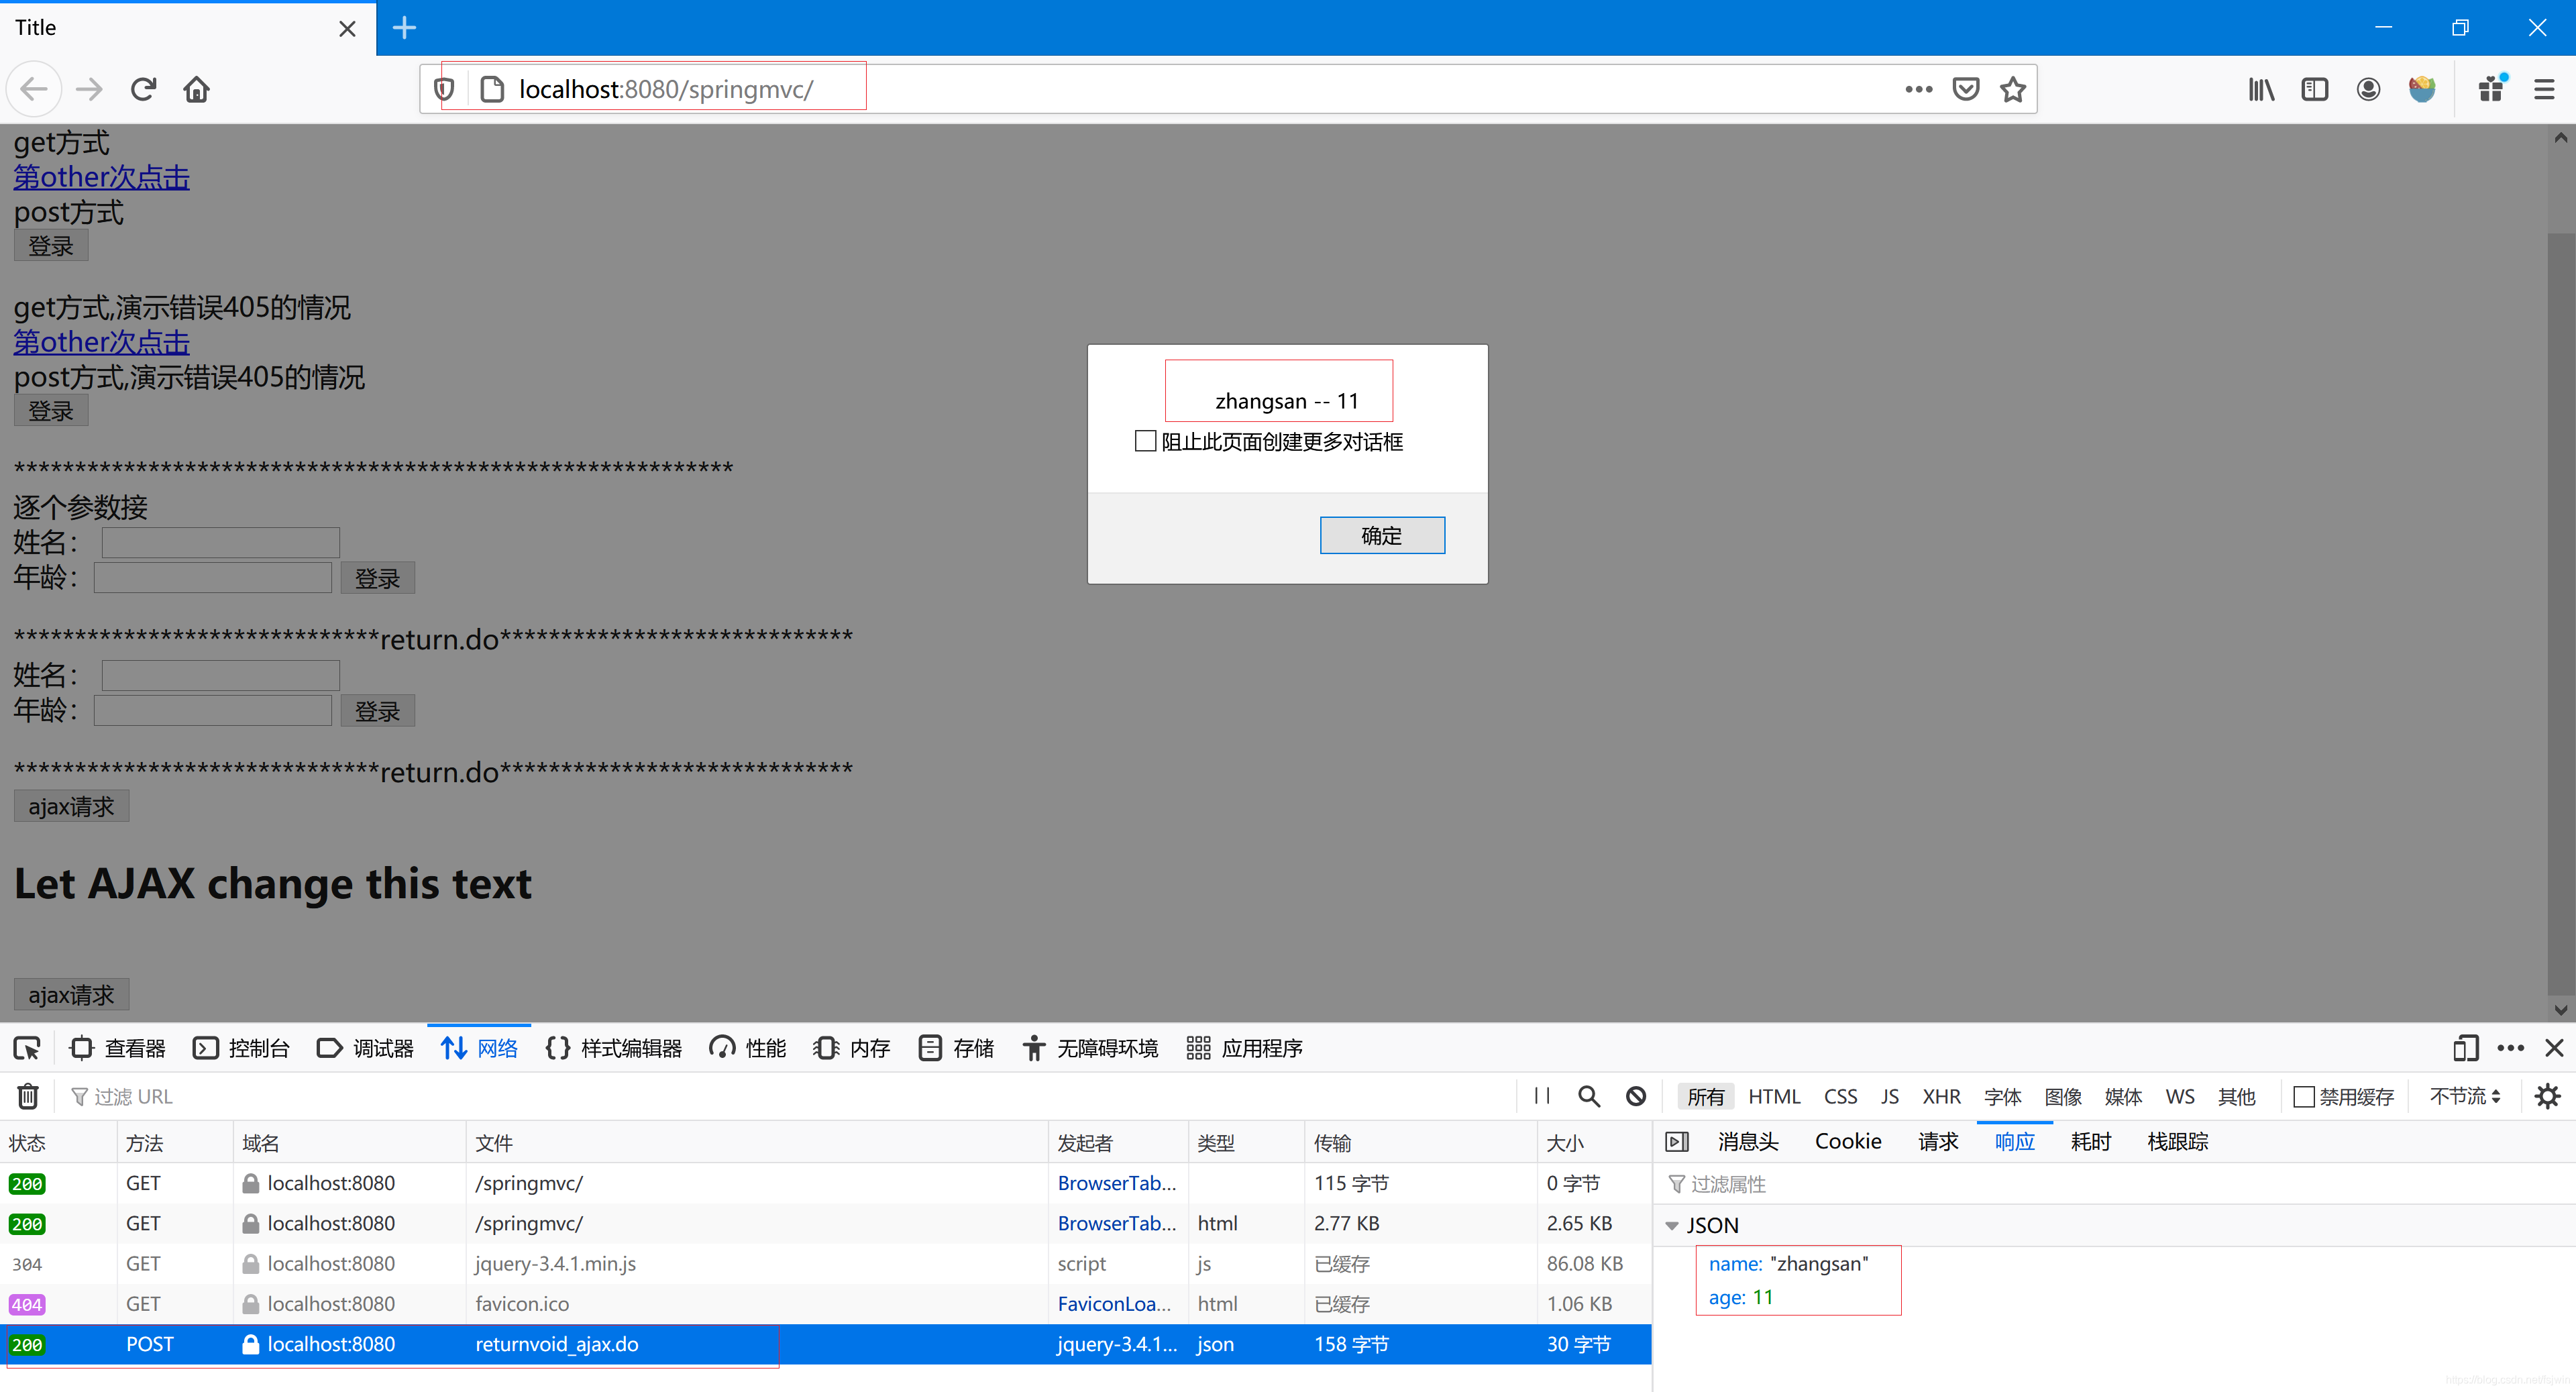Viewport: 2576px width, 1392px height.
Task: Enable 禁用缓存 checkbox
Action: coord(2304,1097)
